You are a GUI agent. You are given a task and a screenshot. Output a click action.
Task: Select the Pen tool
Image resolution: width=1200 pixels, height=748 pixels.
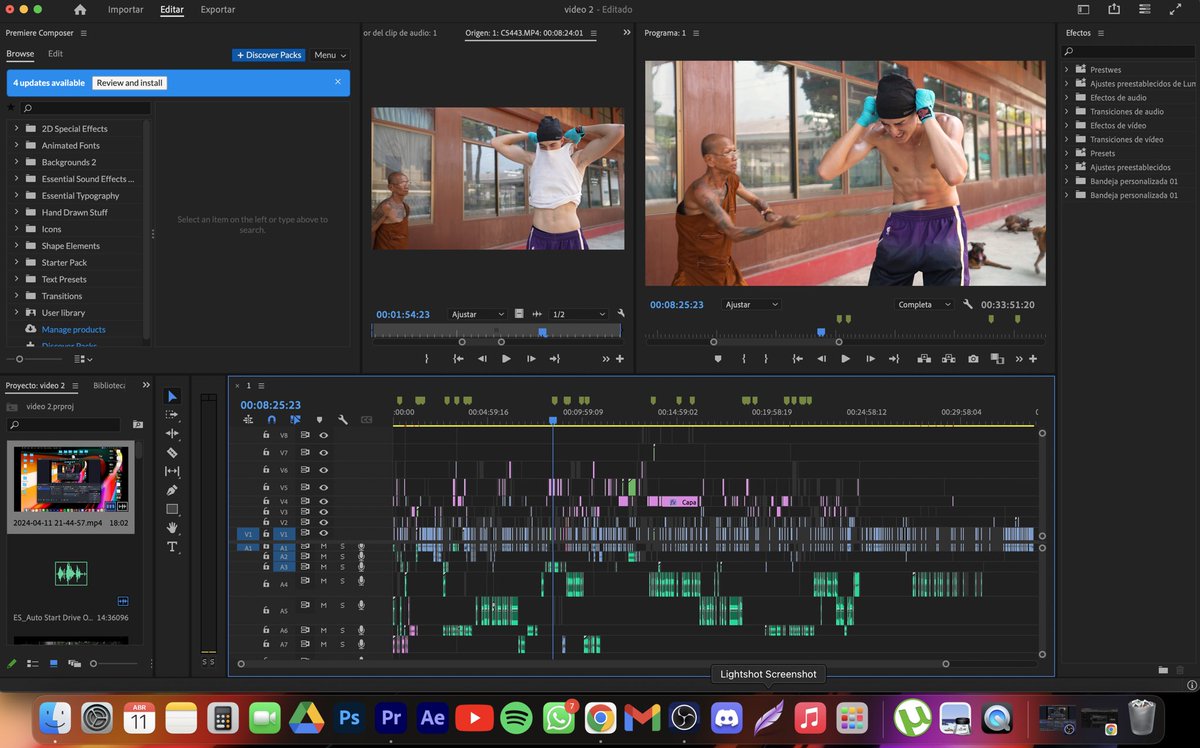(172, 490)
